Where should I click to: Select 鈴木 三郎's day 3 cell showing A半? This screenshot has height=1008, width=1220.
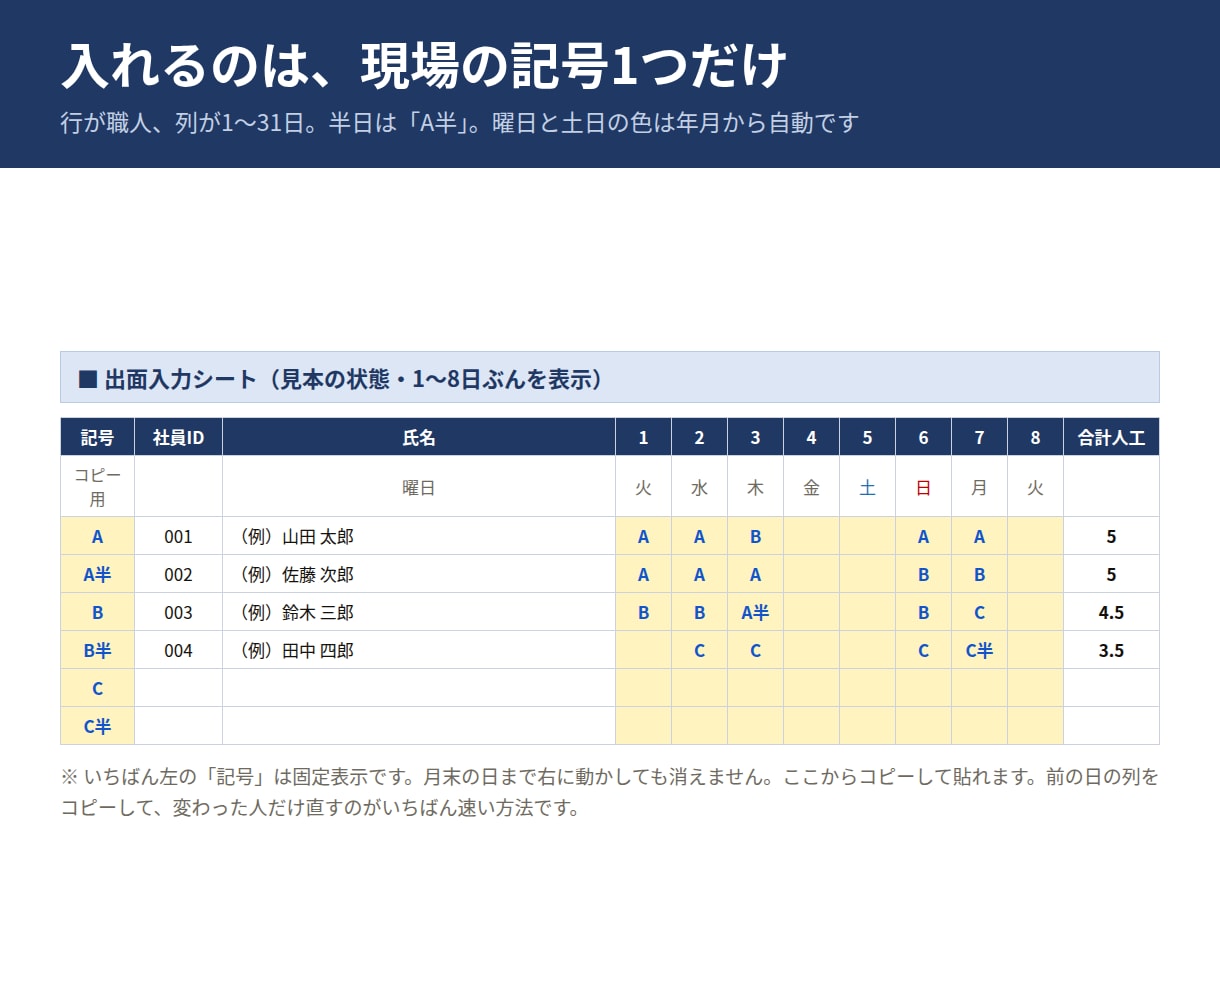click(755, 612)
